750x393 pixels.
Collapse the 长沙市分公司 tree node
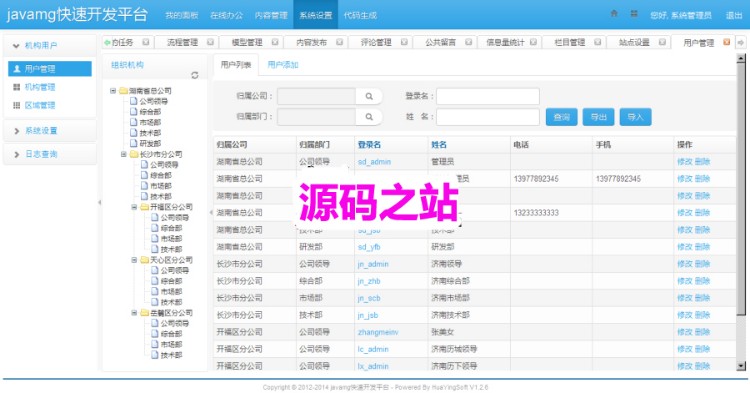click(123, 154)
